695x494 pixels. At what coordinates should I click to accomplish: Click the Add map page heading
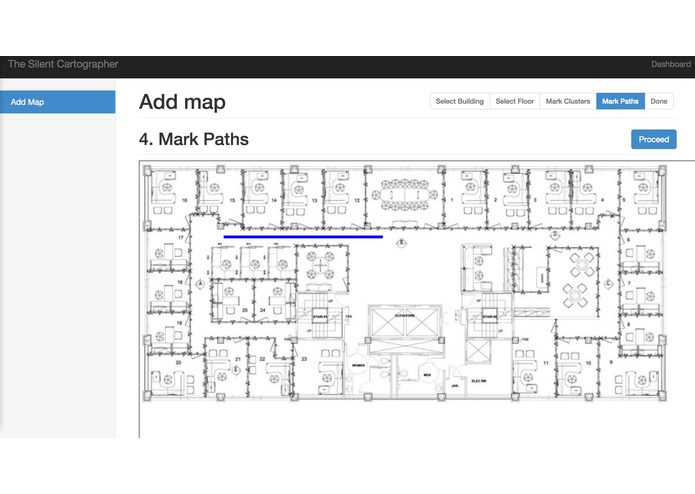coord(182,102)
